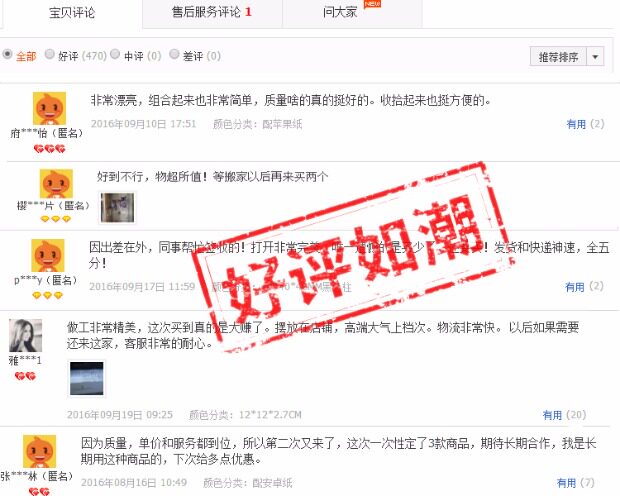Switch to 售后服务评论 tab
This screenshot has height=496, width=620.
click(212, 13)
